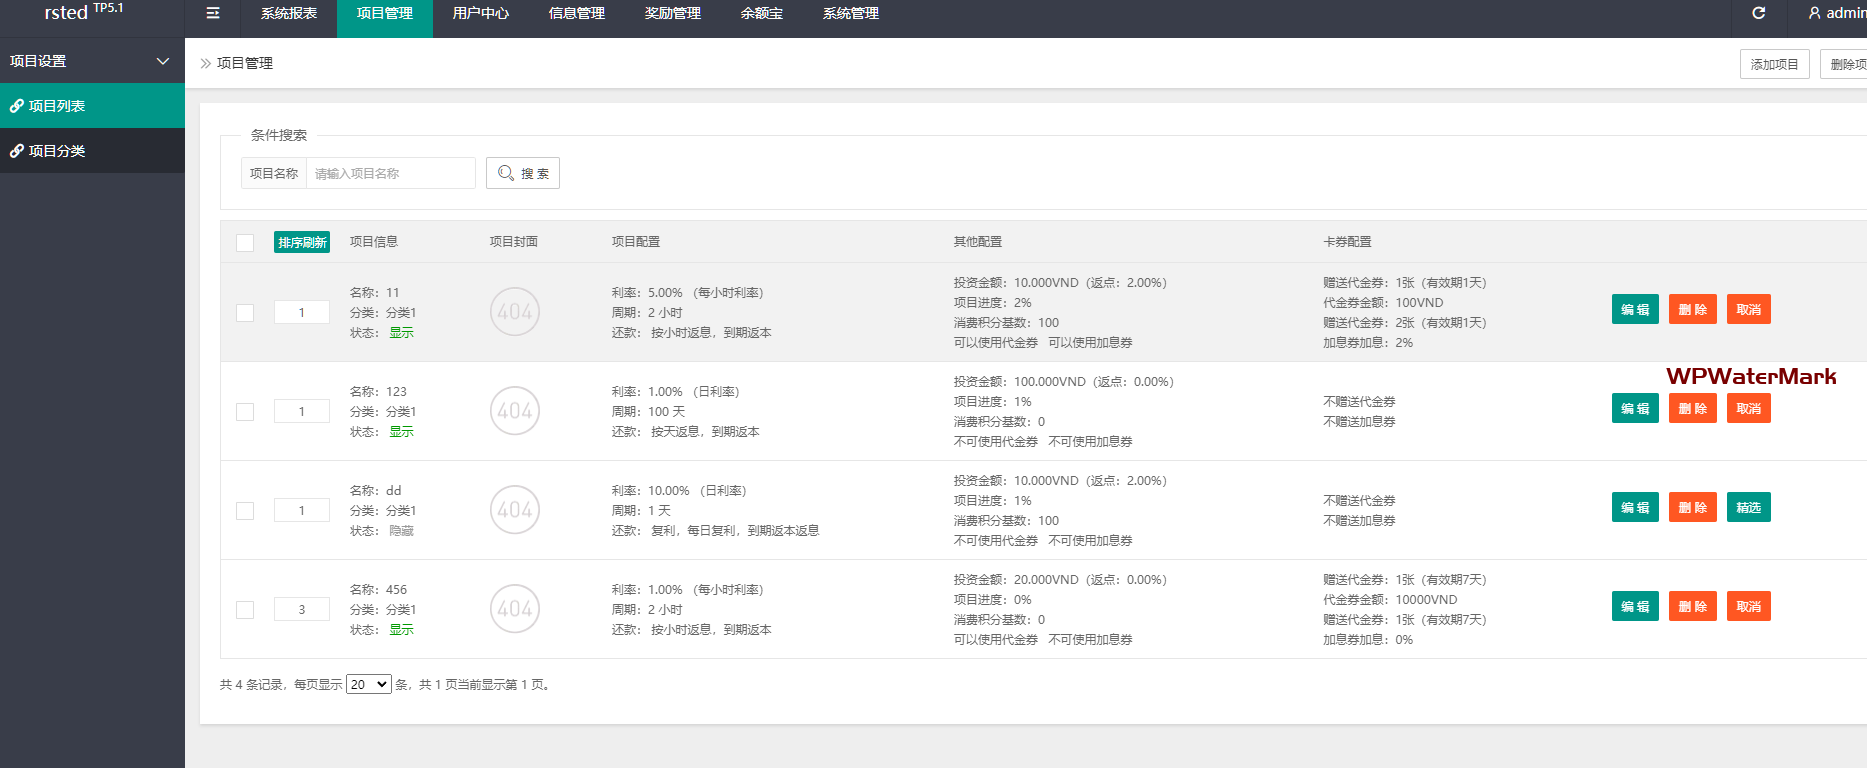Select the checkbox for project dd

click(245, 511)
